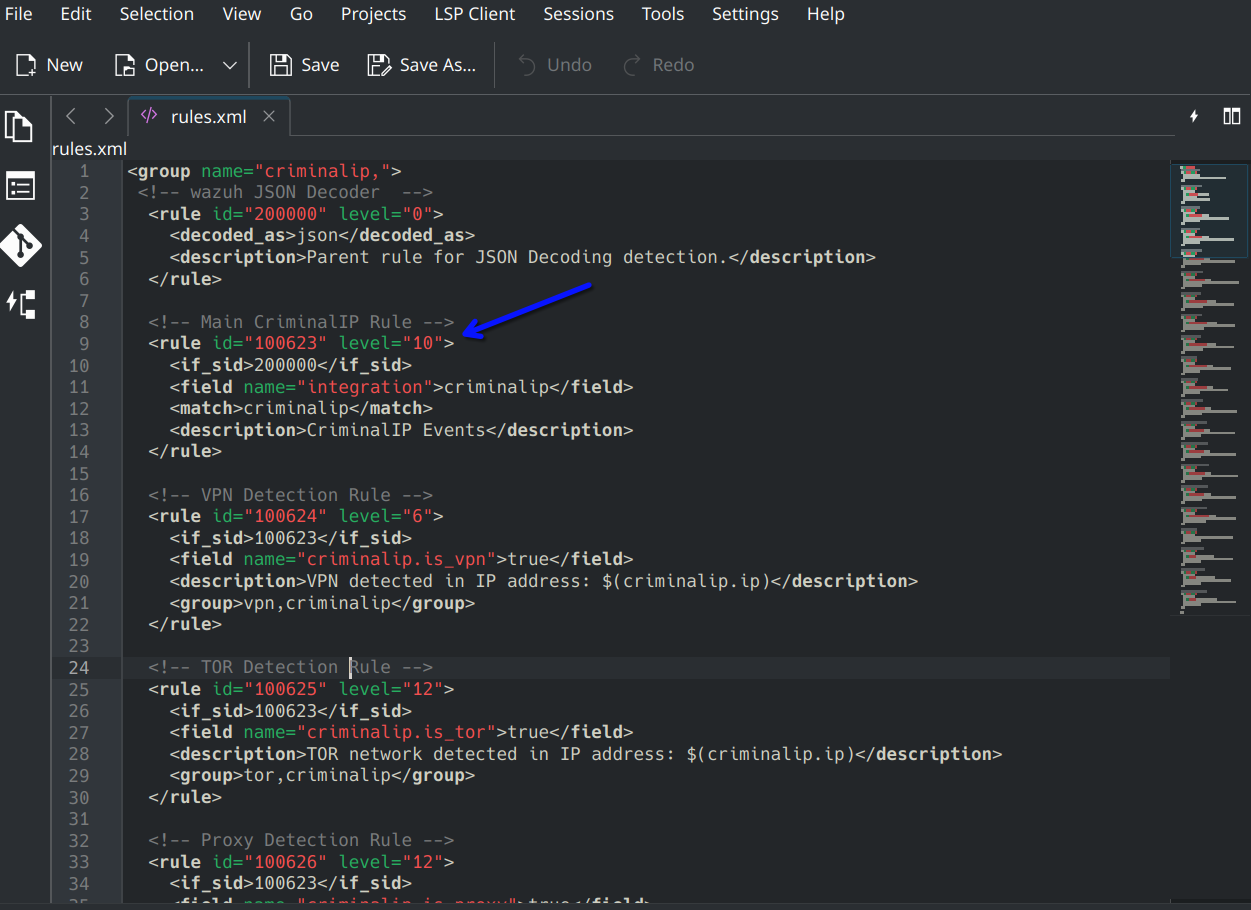Click line number 17 in gutter
Viewport: 1251px width, 910px height.
79,516
